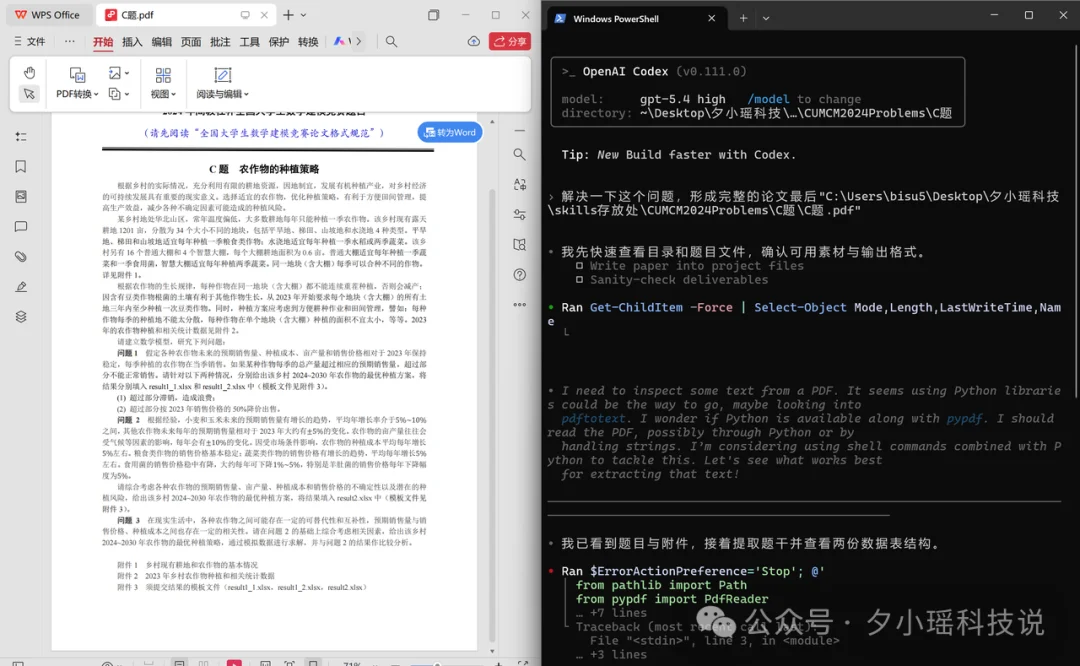This screenshot has width=1080, height=666.
Task: Click the cloud upload icon
Action: (474, 42)
